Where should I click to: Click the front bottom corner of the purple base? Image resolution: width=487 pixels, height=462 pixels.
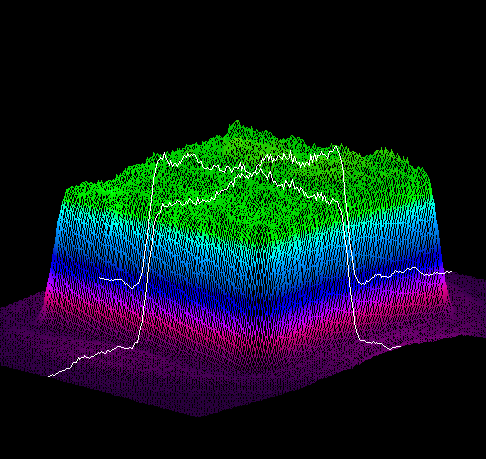pyautogui.click(x=199, y=415)
